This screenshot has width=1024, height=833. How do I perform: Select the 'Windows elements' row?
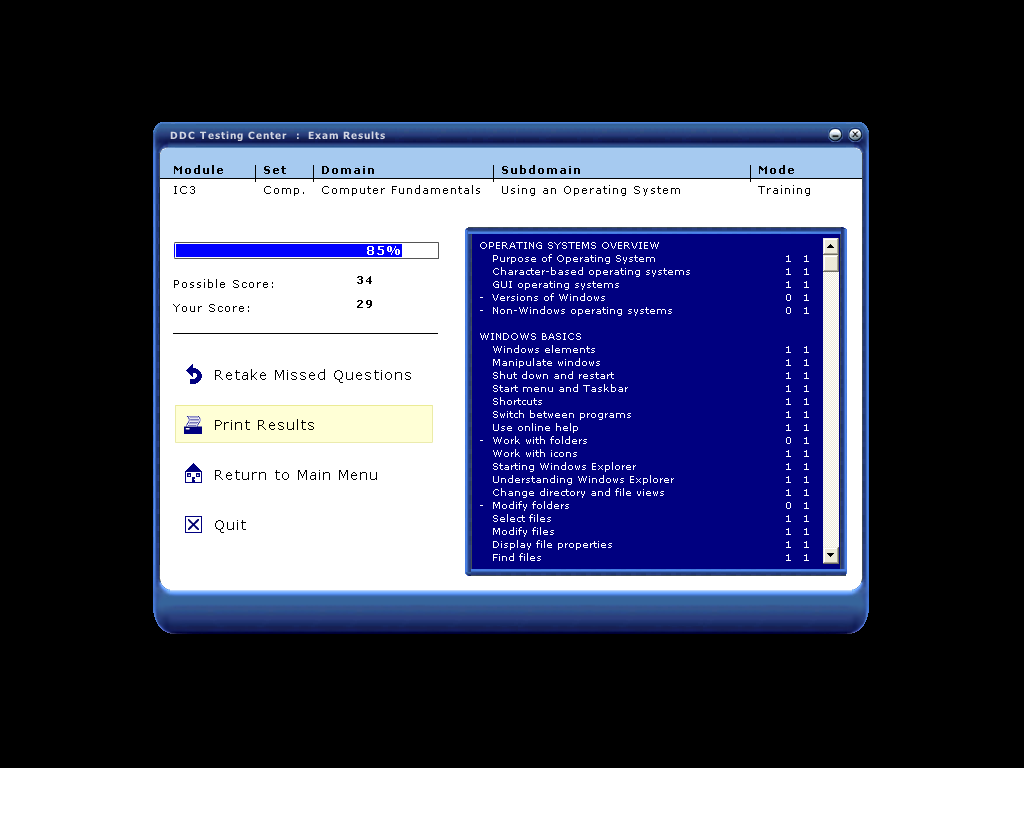(645, 349)
